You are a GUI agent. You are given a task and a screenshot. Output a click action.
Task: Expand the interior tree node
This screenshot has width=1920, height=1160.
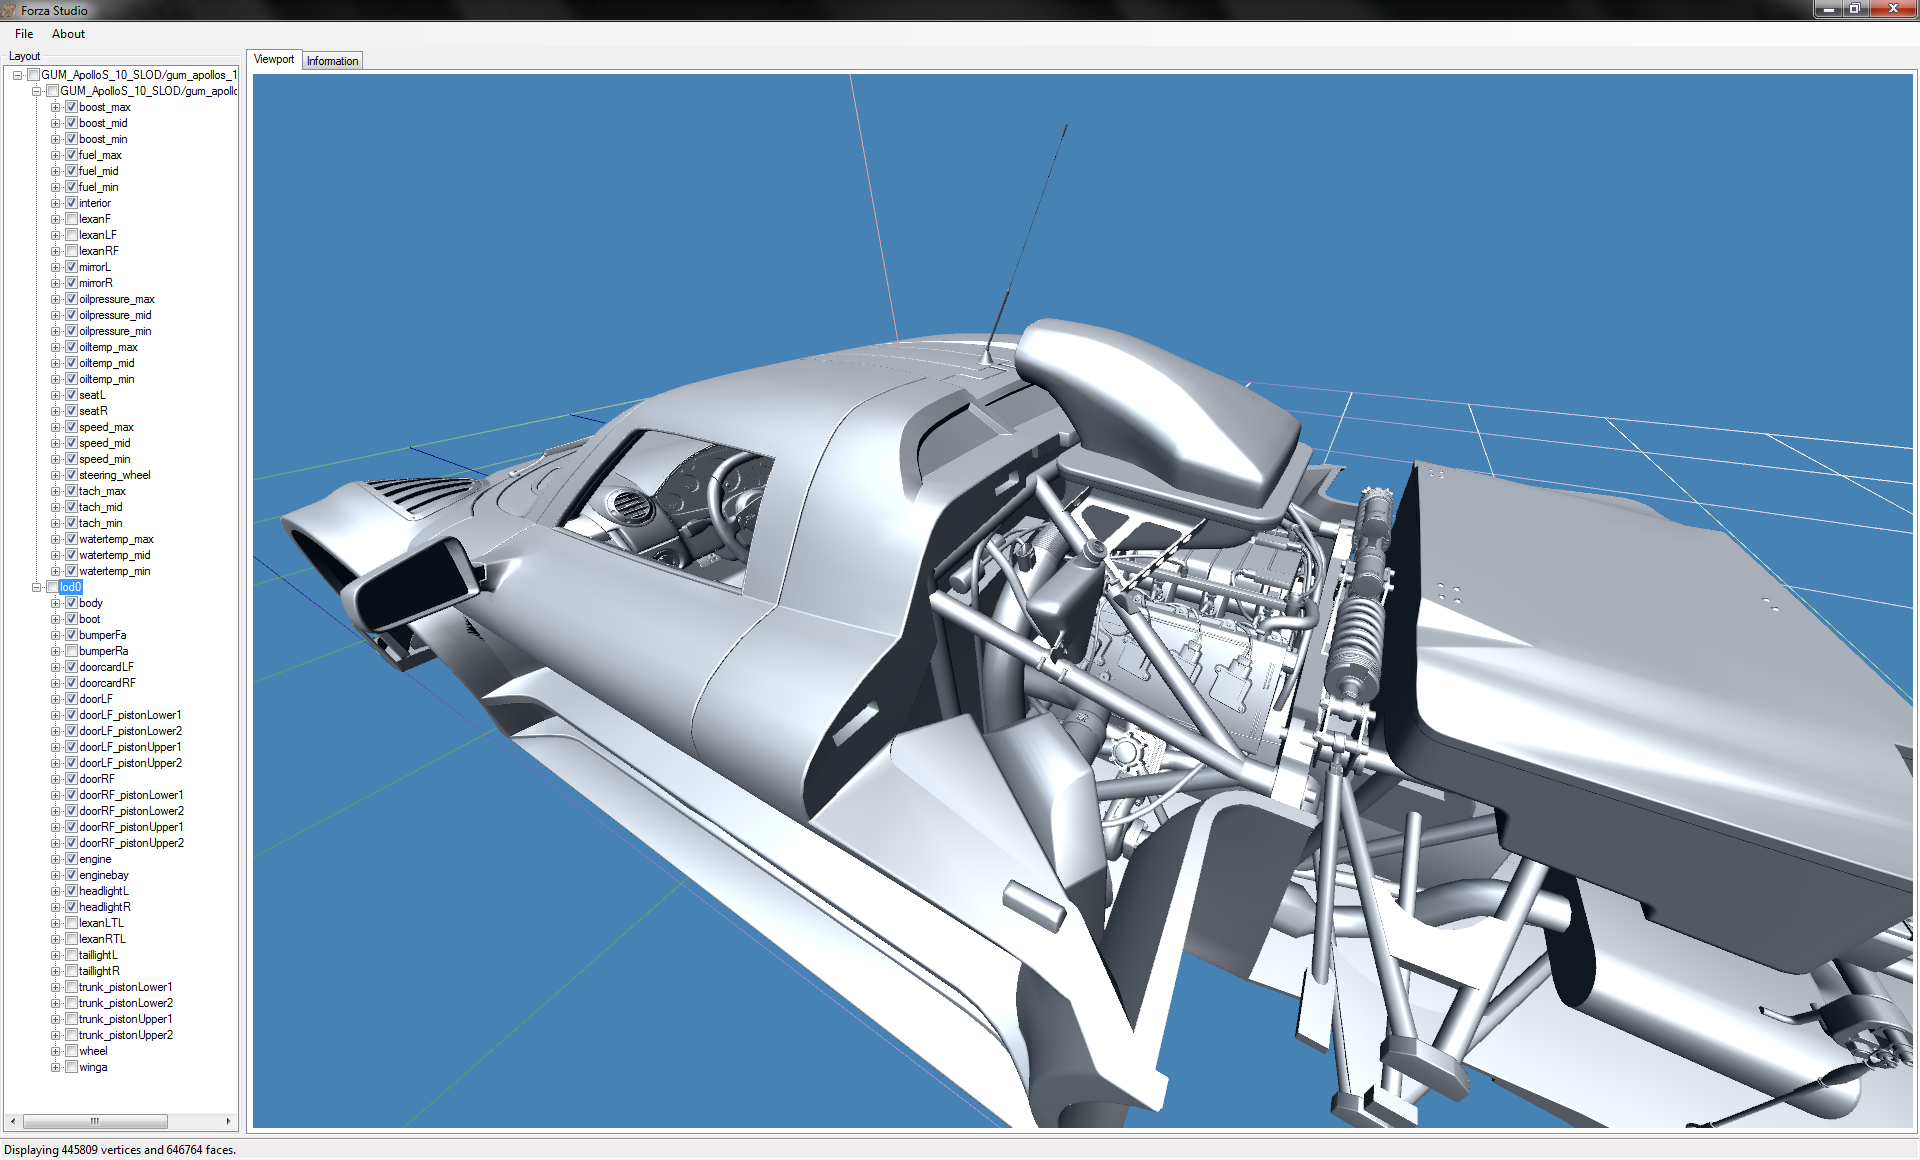point(56,203)
